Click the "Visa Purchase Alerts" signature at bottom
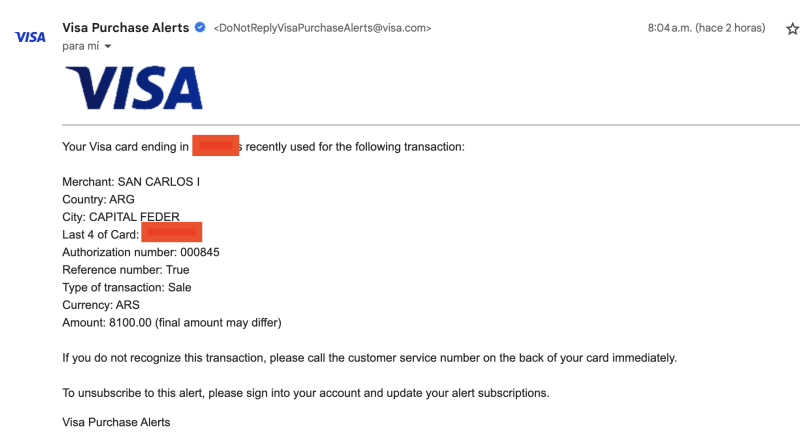The image size is (800, 442). click(x=116, y=422)
